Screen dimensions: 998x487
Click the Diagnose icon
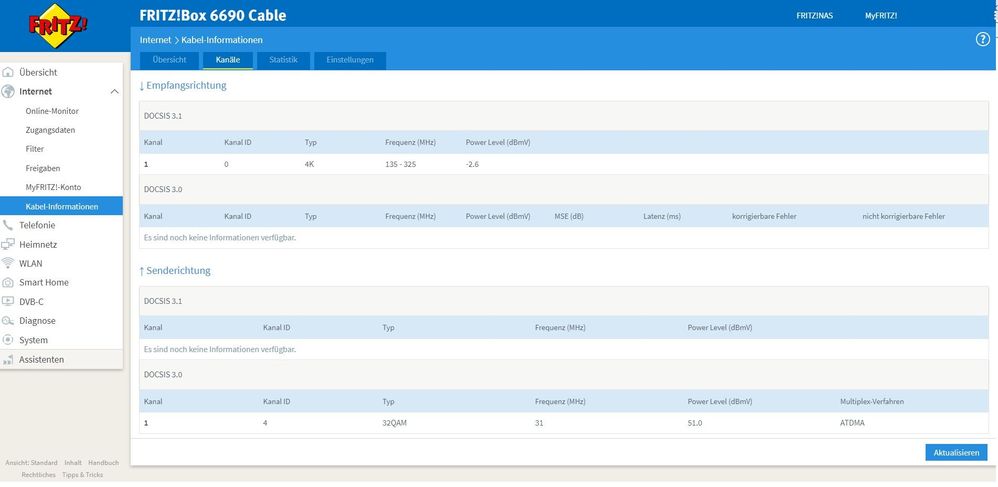click(8, 321)
